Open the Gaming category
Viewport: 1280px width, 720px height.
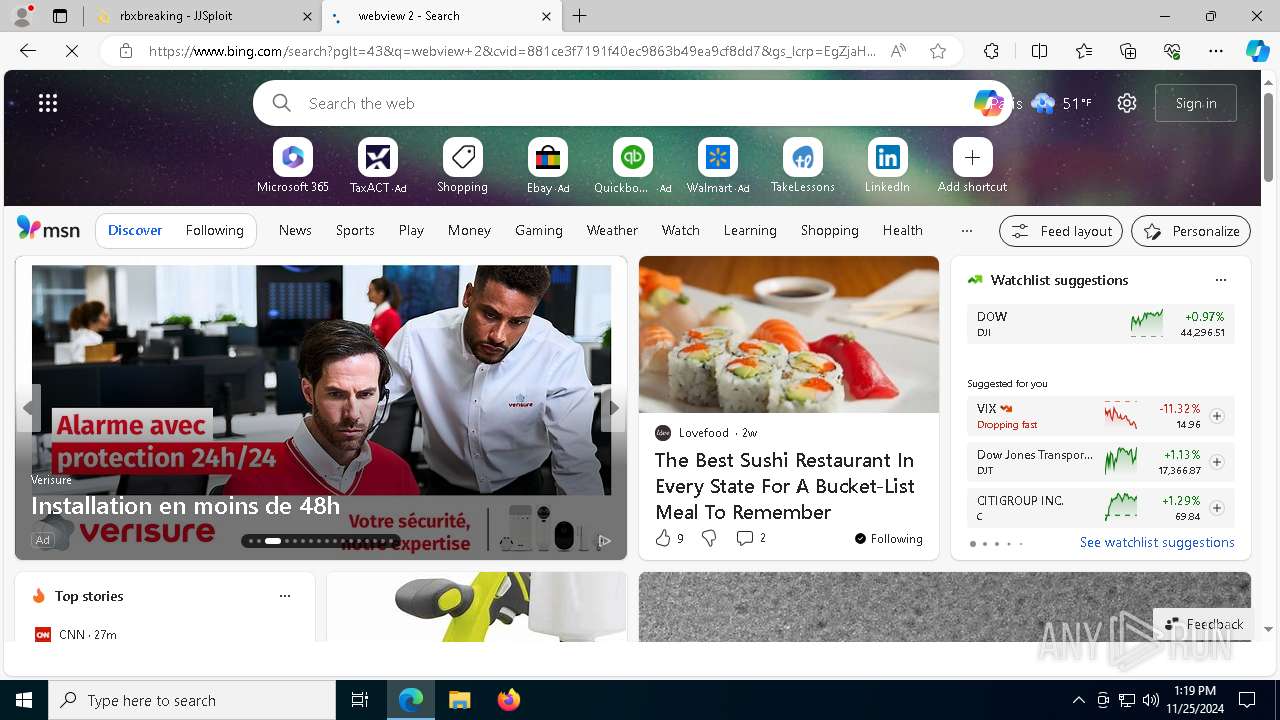point(539,230)
